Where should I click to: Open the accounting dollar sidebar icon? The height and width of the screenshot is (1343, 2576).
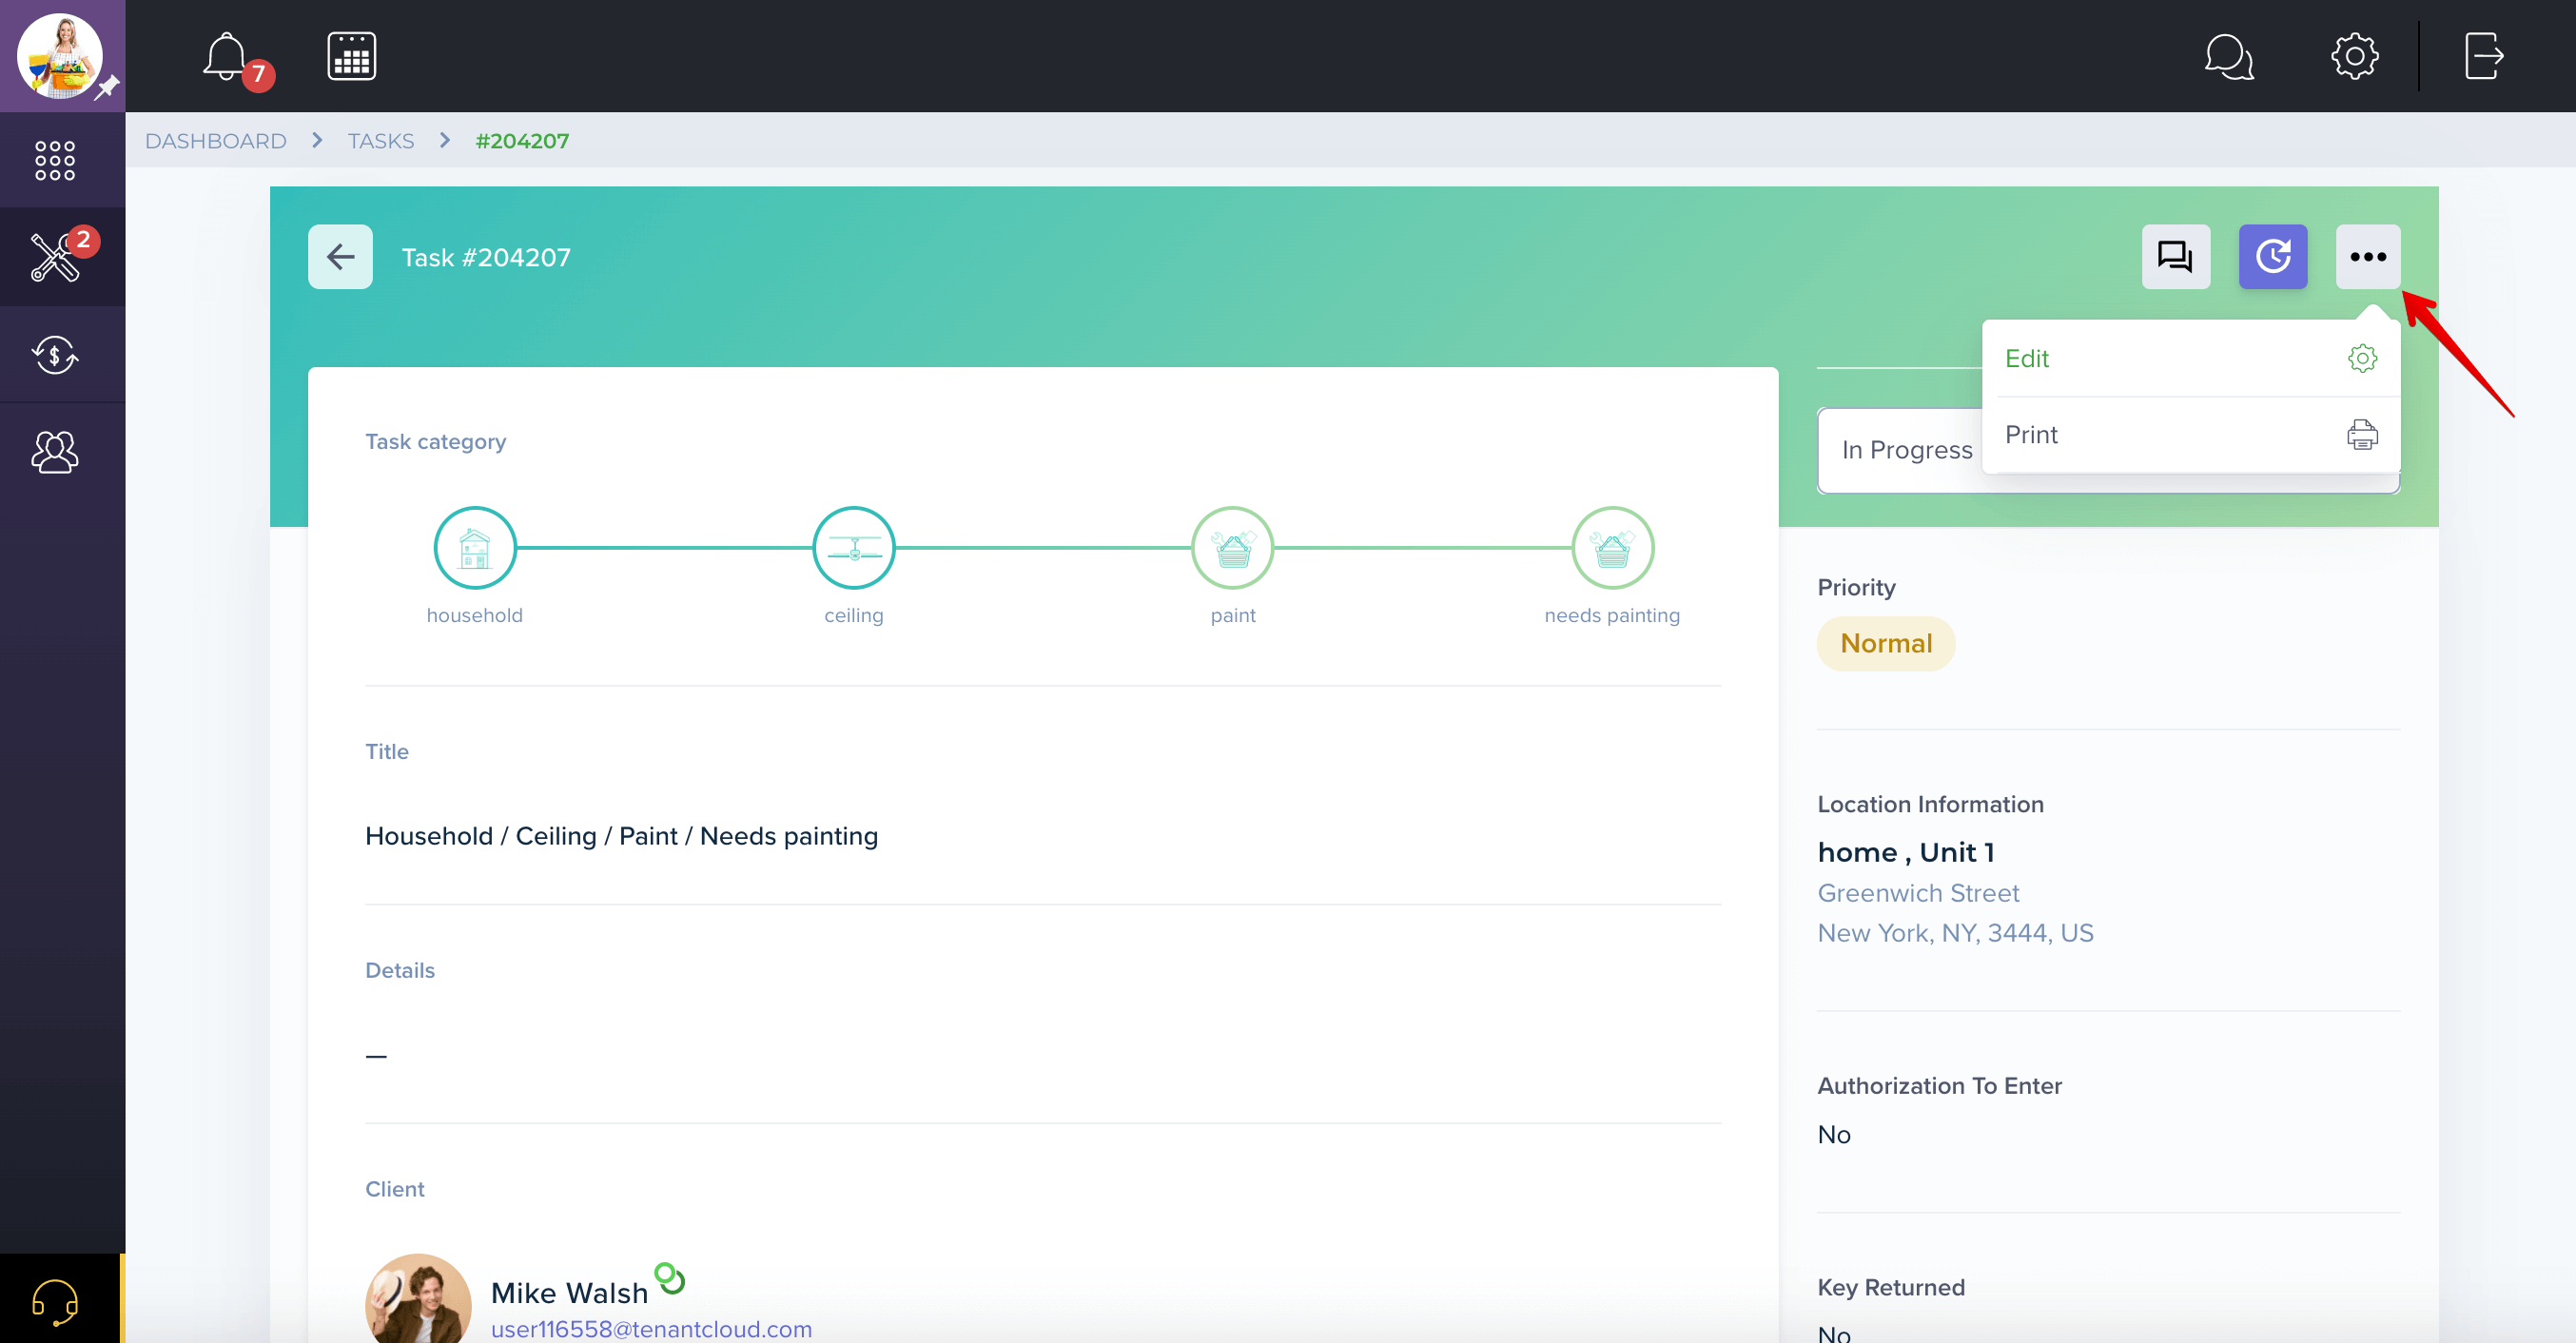click(x=55, y=355)
